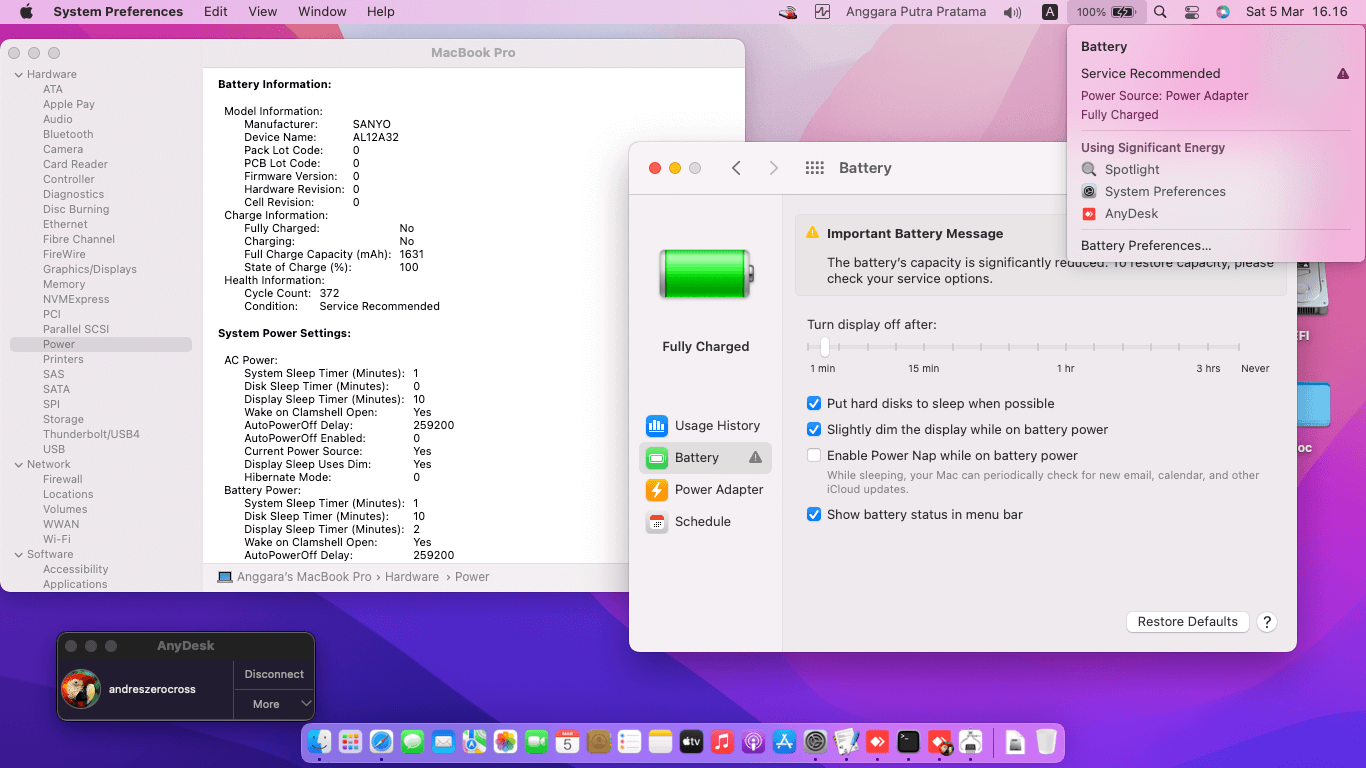Image resolution: width=1366 pixels, height=768 pixels.
Task: Click the forward arrow in Battery window
Action: [773, 168]
